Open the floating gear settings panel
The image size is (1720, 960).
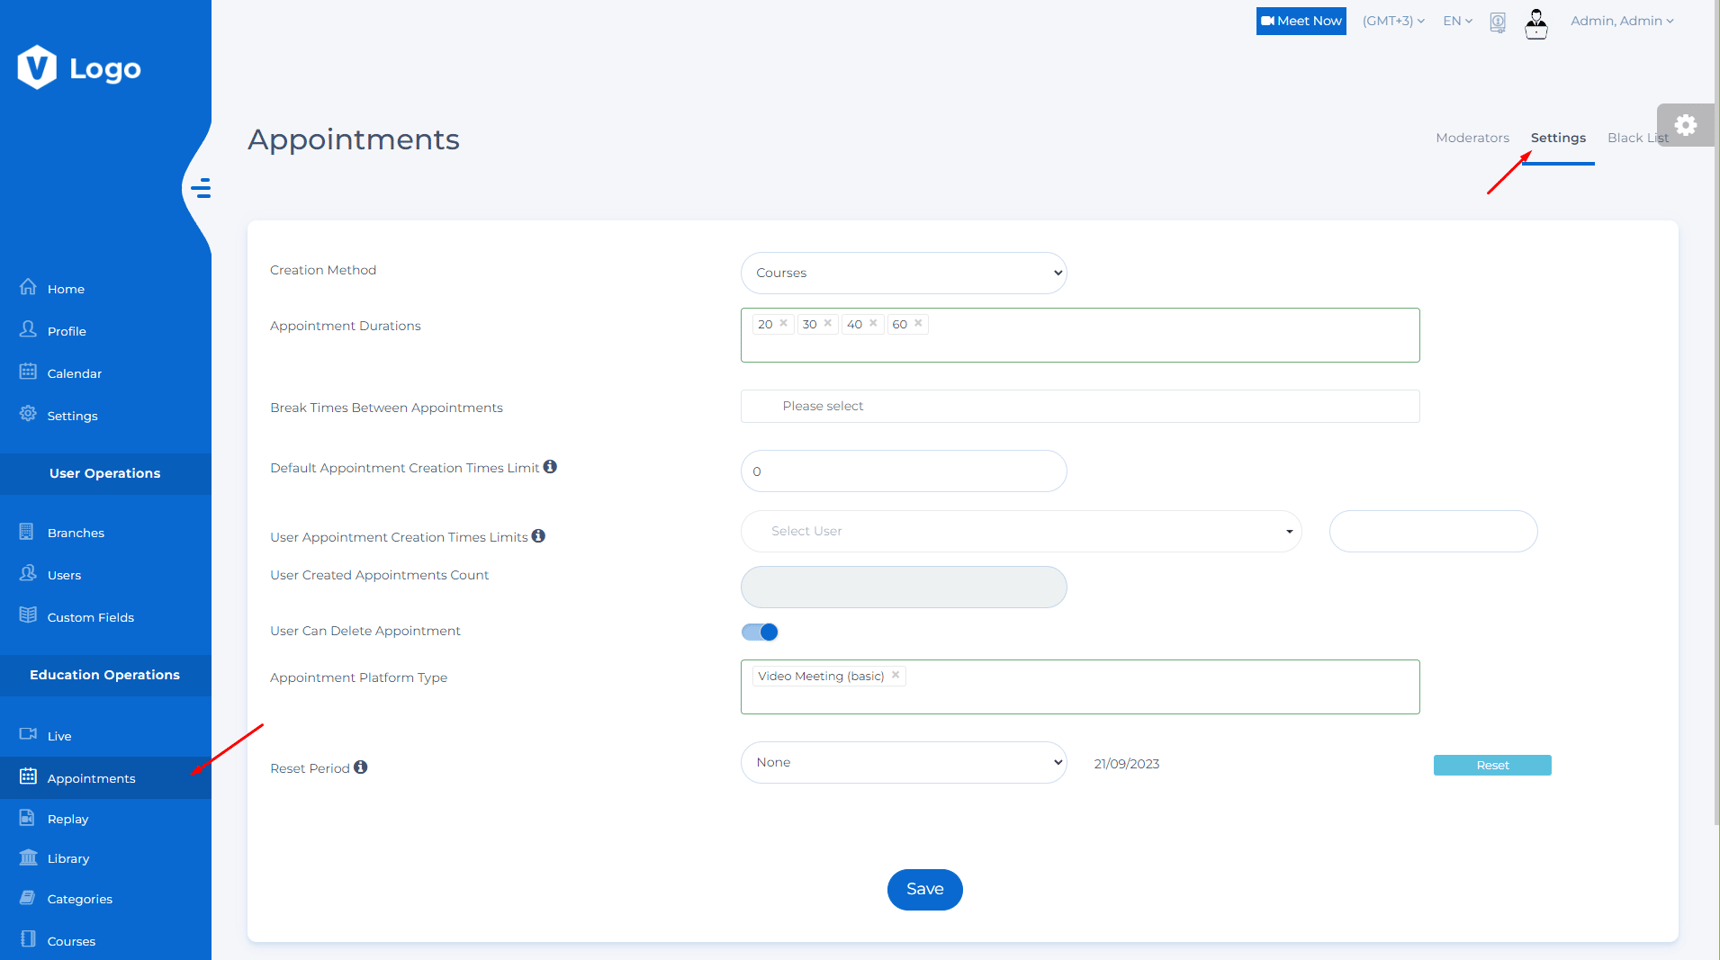[x=1685, y=125]
